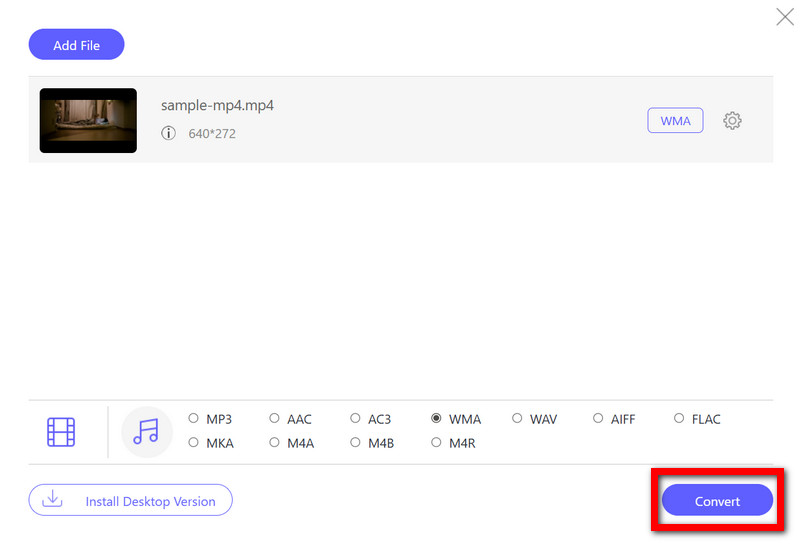Screen dimensions: 800x545
Task: Select the AC3 format option
Action: tap(356, 419)
